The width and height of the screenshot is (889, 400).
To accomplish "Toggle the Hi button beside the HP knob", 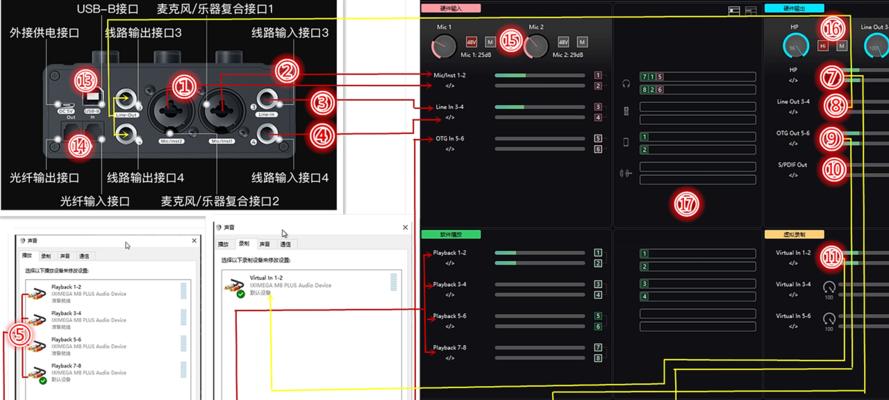I will tap(822, 45).
